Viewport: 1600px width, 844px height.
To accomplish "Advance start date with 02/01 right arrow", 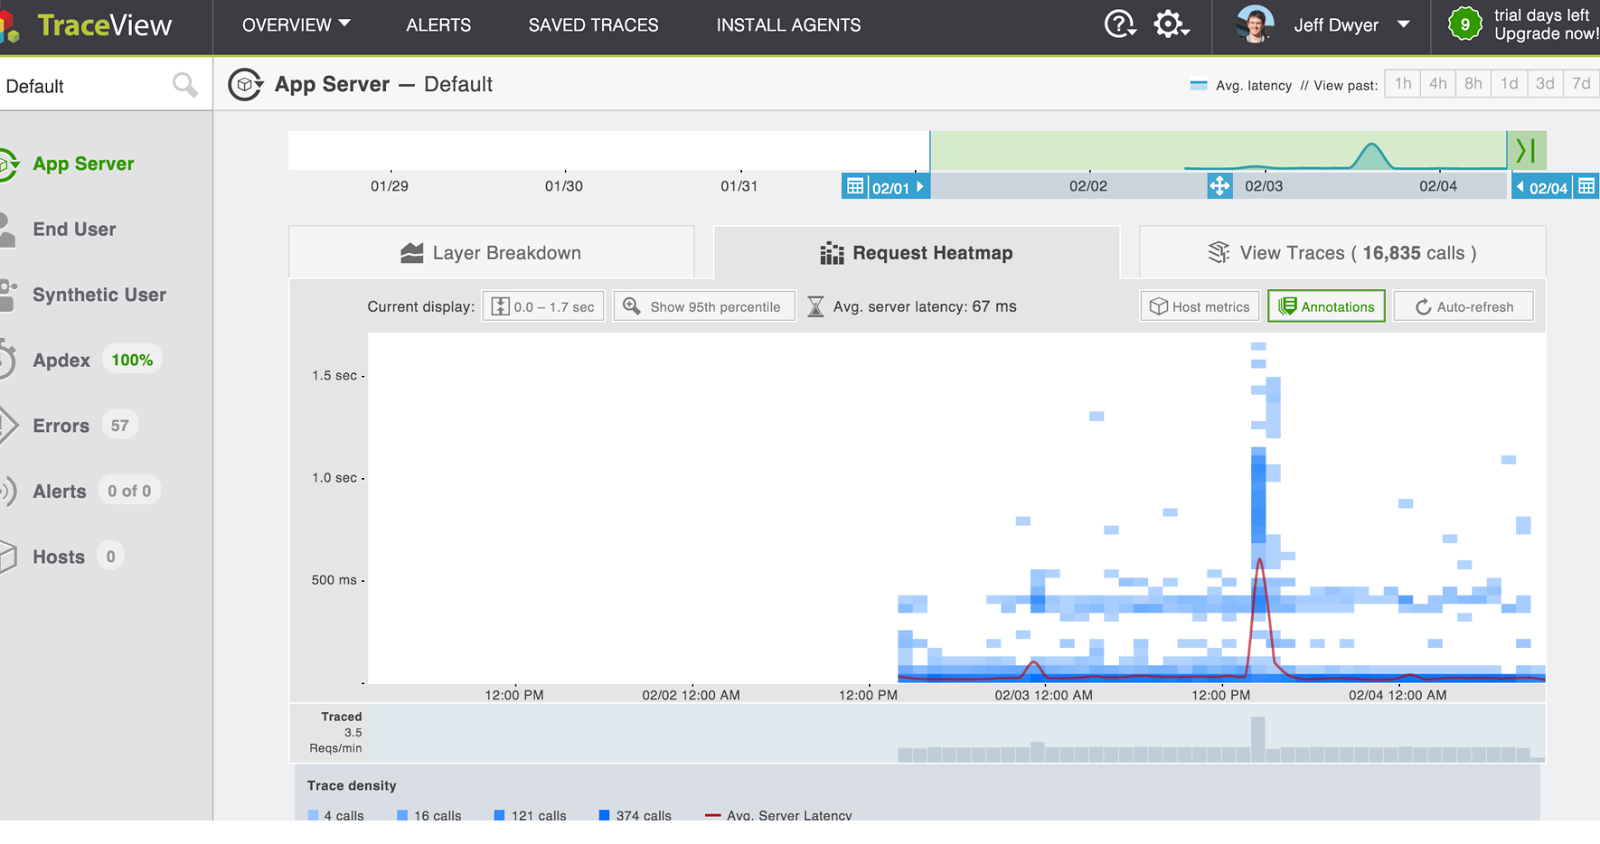I will coord(920,187).
